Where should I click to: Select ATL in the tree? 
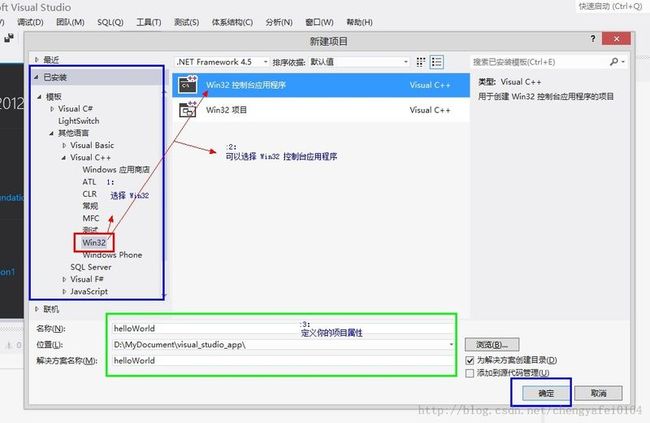(x=89, y=182)
